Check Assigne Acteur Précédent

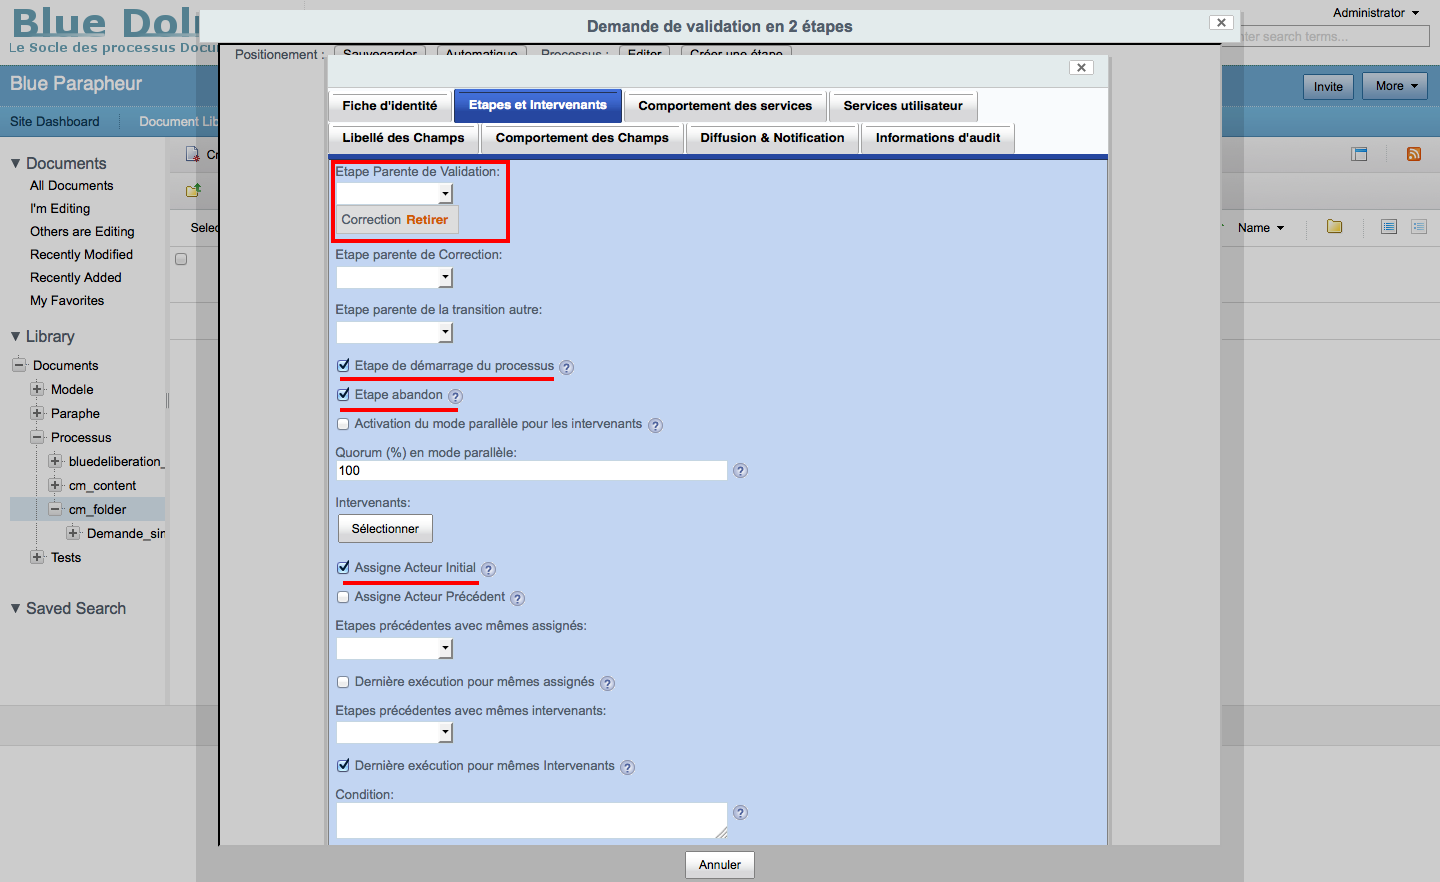coord(343,597)
